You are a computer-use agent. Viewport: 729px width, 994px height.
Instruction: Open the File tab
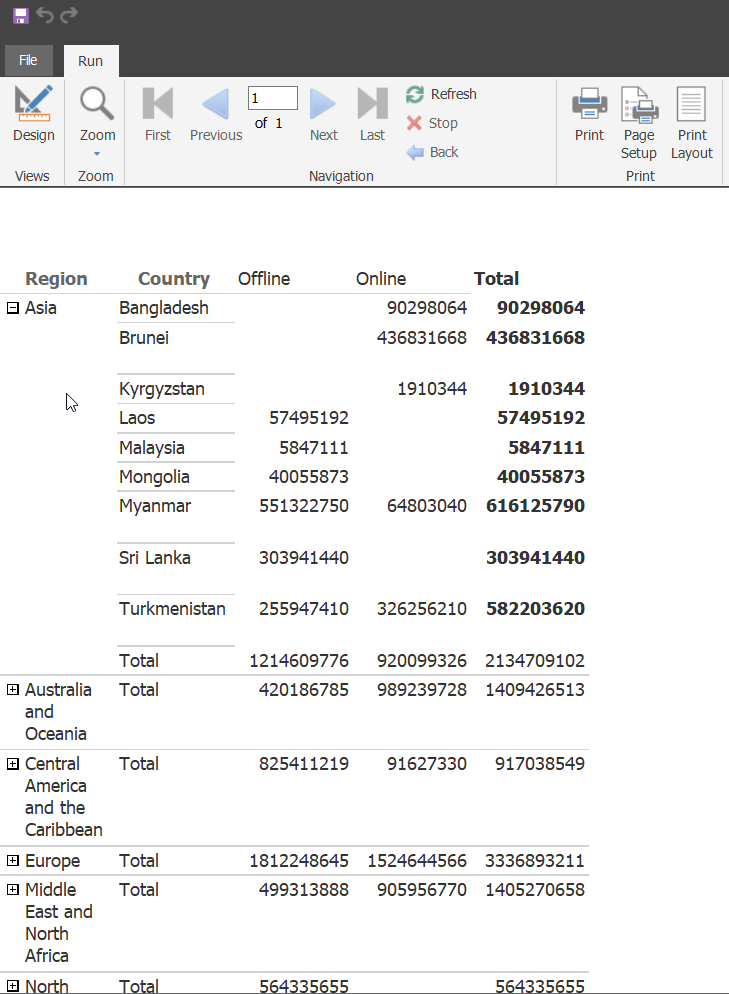point(28,60)
